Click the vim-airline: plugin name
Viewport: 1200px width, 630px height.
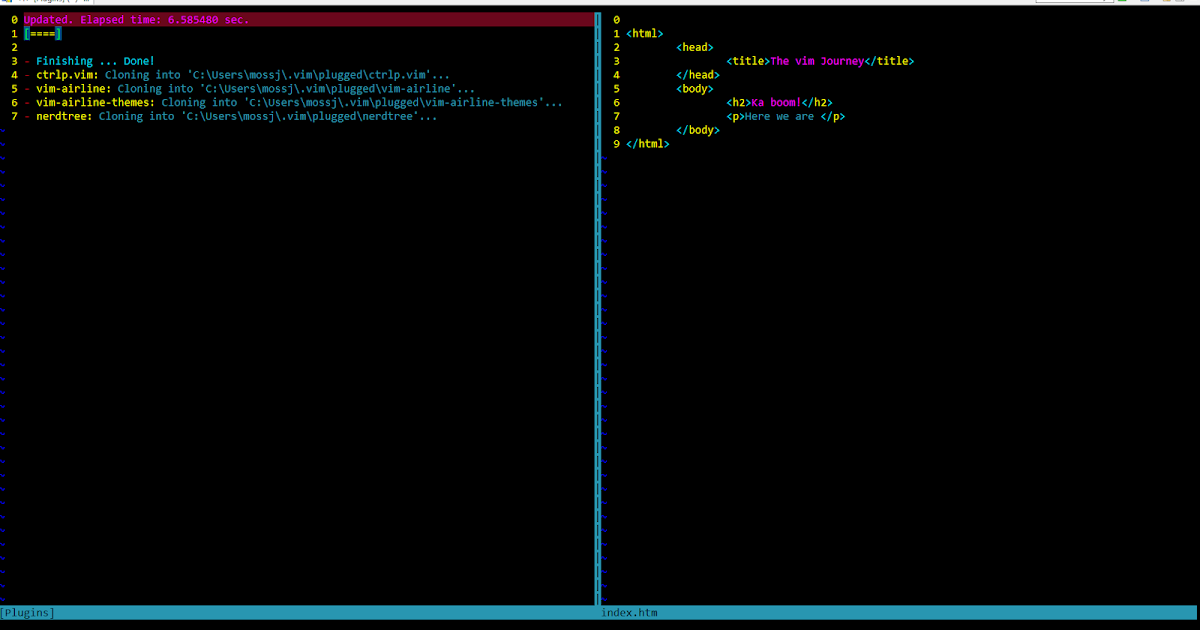(74, 89)
